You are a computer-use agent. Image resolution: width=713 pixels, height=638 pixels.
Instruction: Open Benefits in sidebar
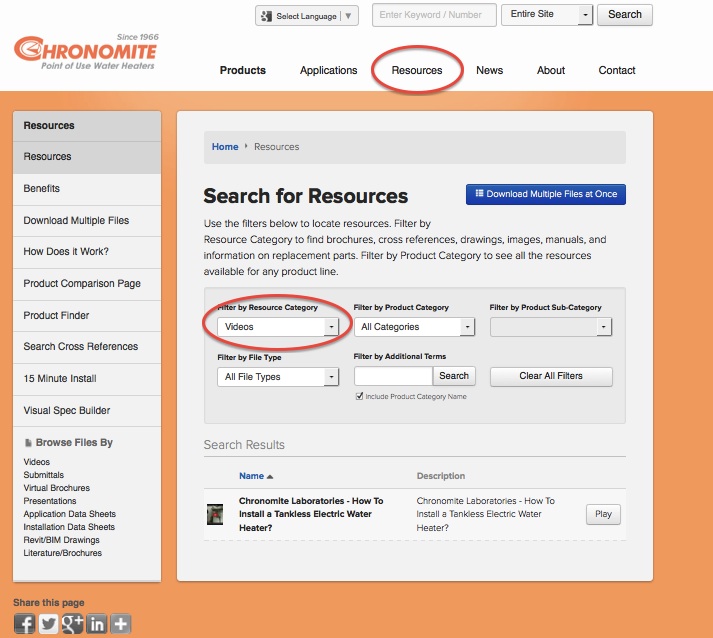(87, 189)
